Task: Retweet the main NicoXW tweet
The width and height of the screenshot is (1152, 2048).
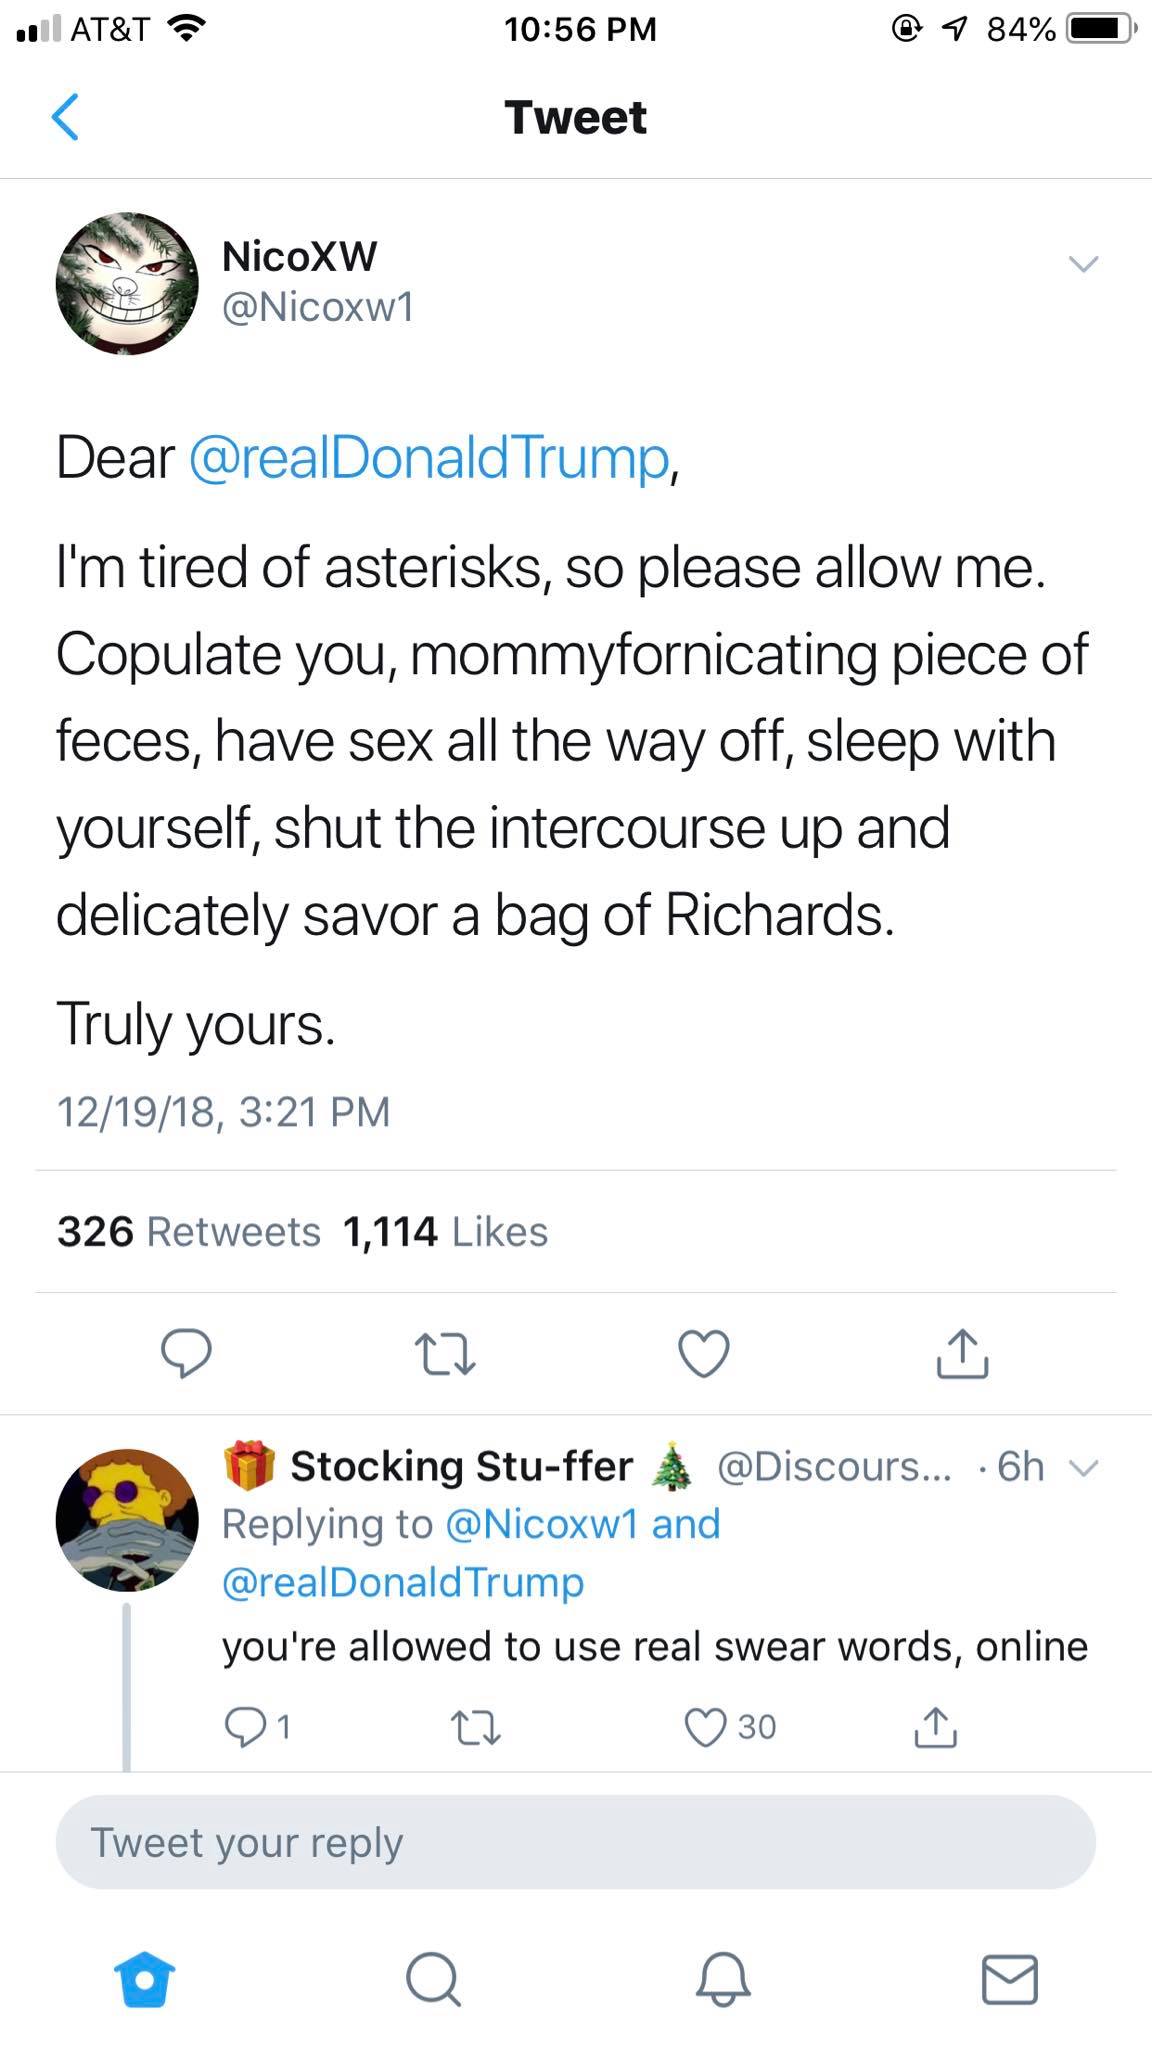Action: pyautogui.click(x=444, y=1354)
